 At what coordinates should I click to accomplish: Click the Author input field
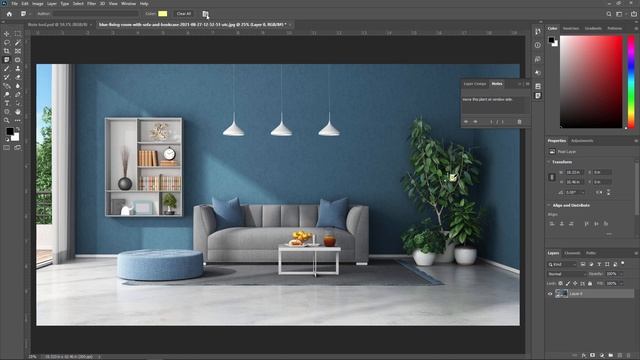coord(96,14)
